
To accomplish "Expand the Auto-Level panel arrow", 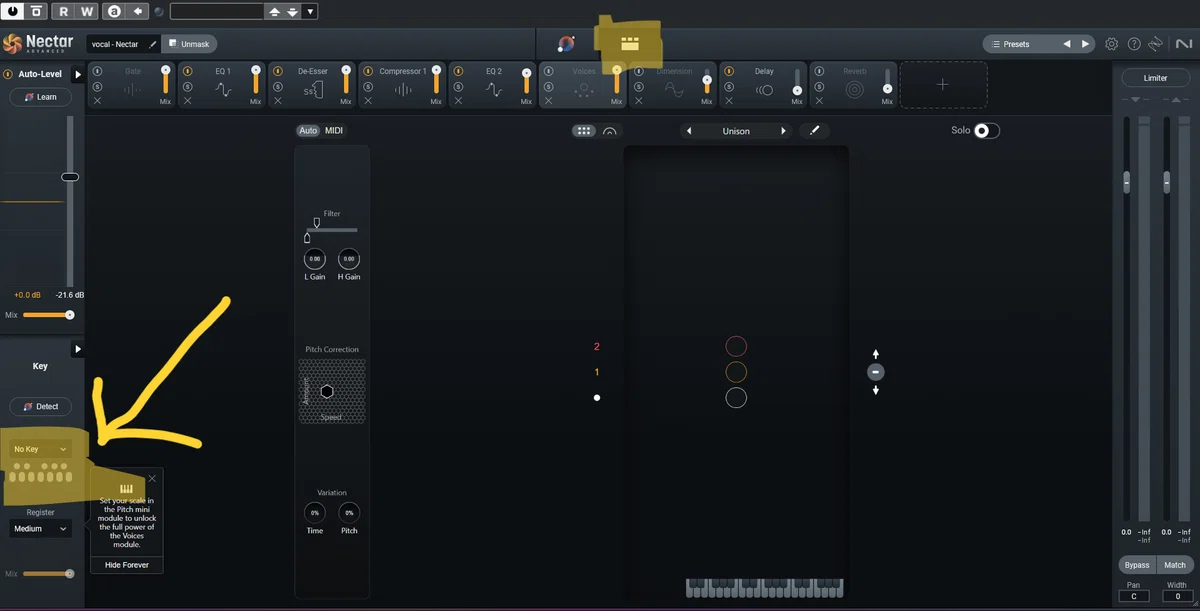I will pyautogui.click(x=78, y=75).
